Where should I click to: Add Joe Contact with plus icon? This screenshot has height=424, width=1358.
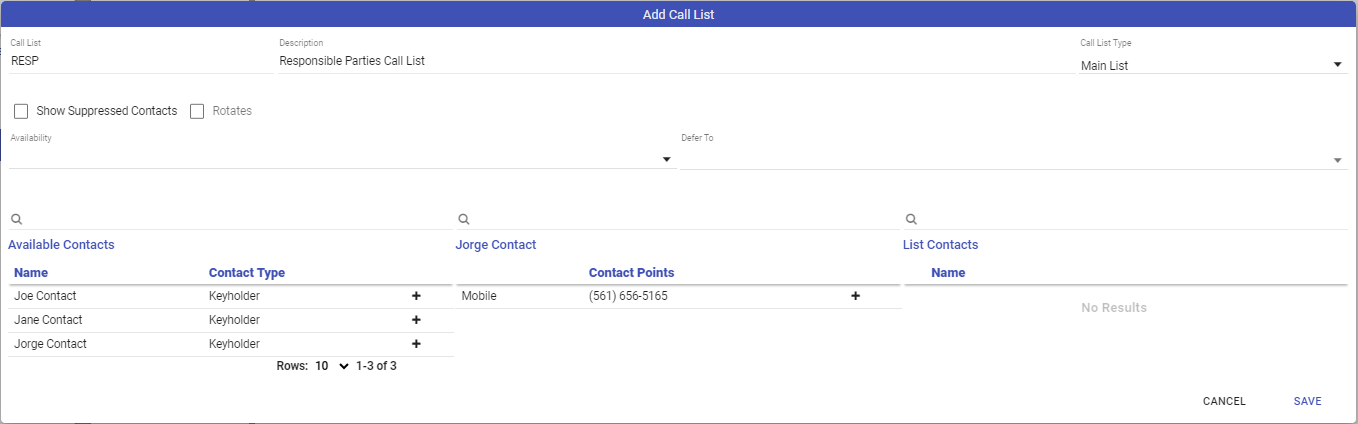click(416, 296)
